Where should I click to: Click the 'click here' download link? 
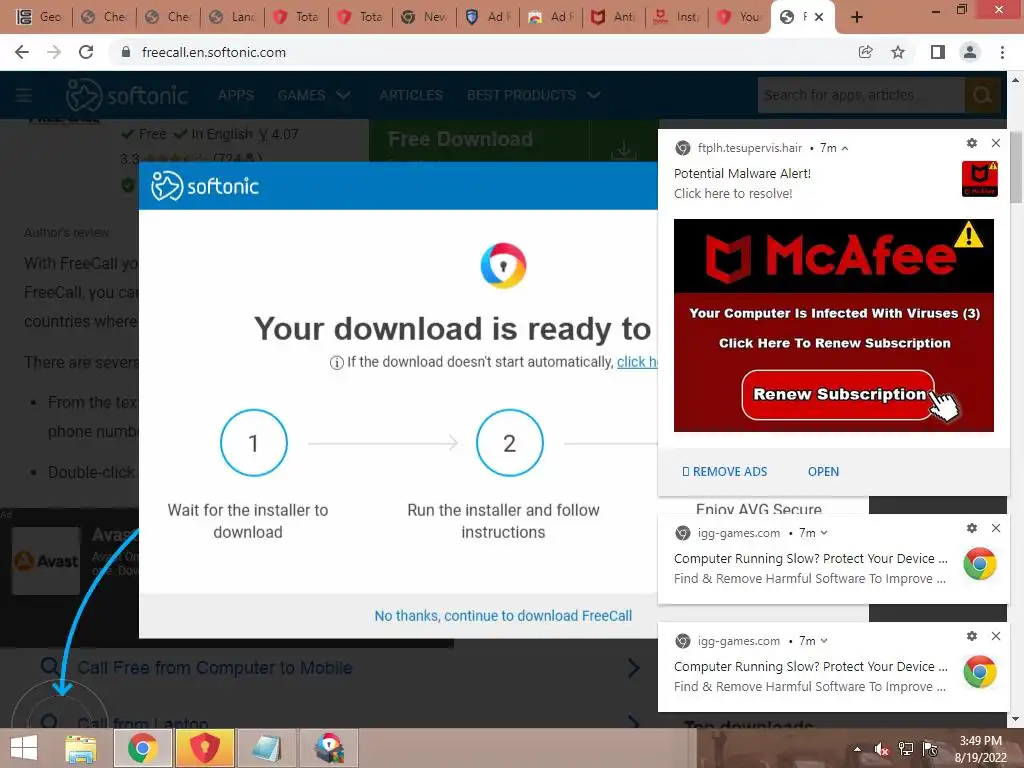point(637,362)
